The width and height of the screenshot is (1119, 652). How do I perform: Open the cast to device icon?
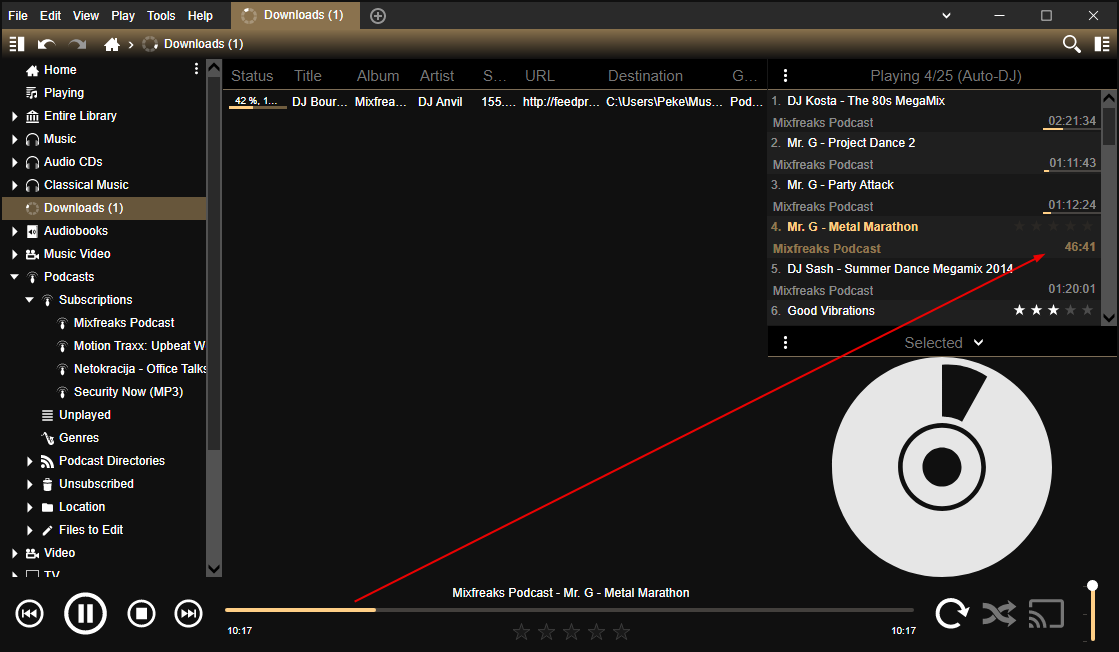coord(1046,613)
